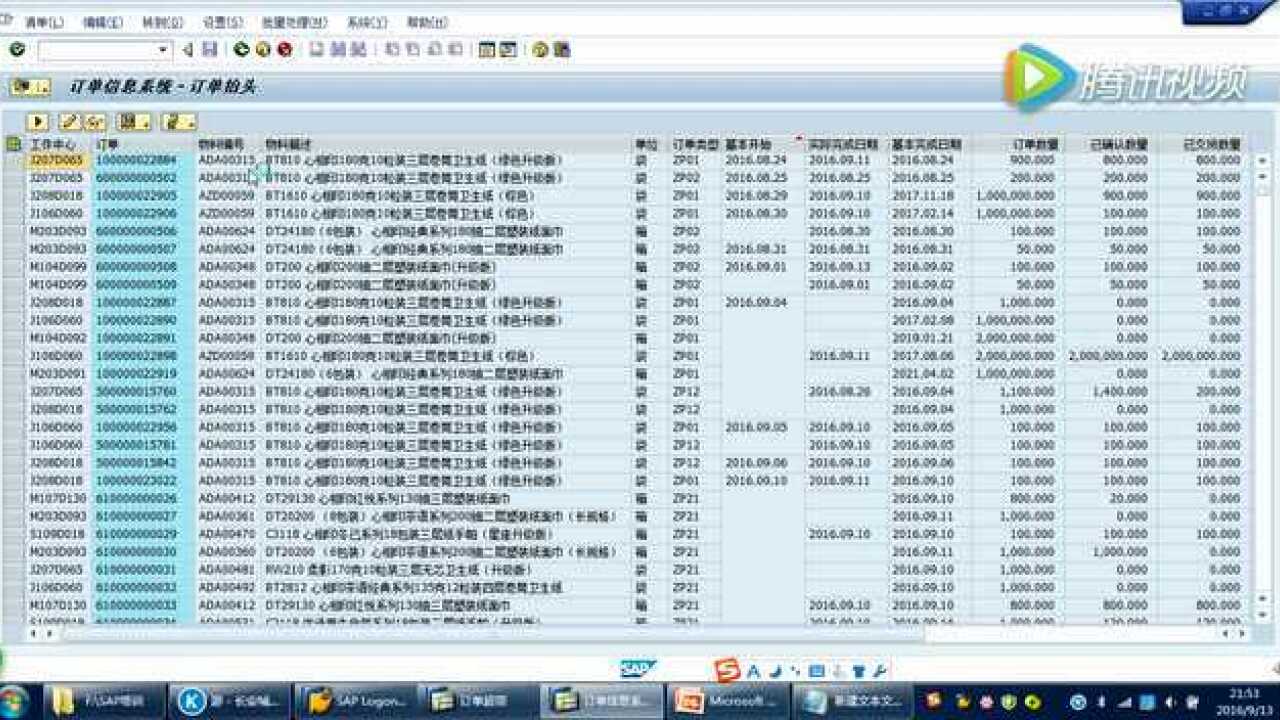Go back with the green Back arrow
Viewport: 1280px width, 720px height.
click(x=241, y=49)
